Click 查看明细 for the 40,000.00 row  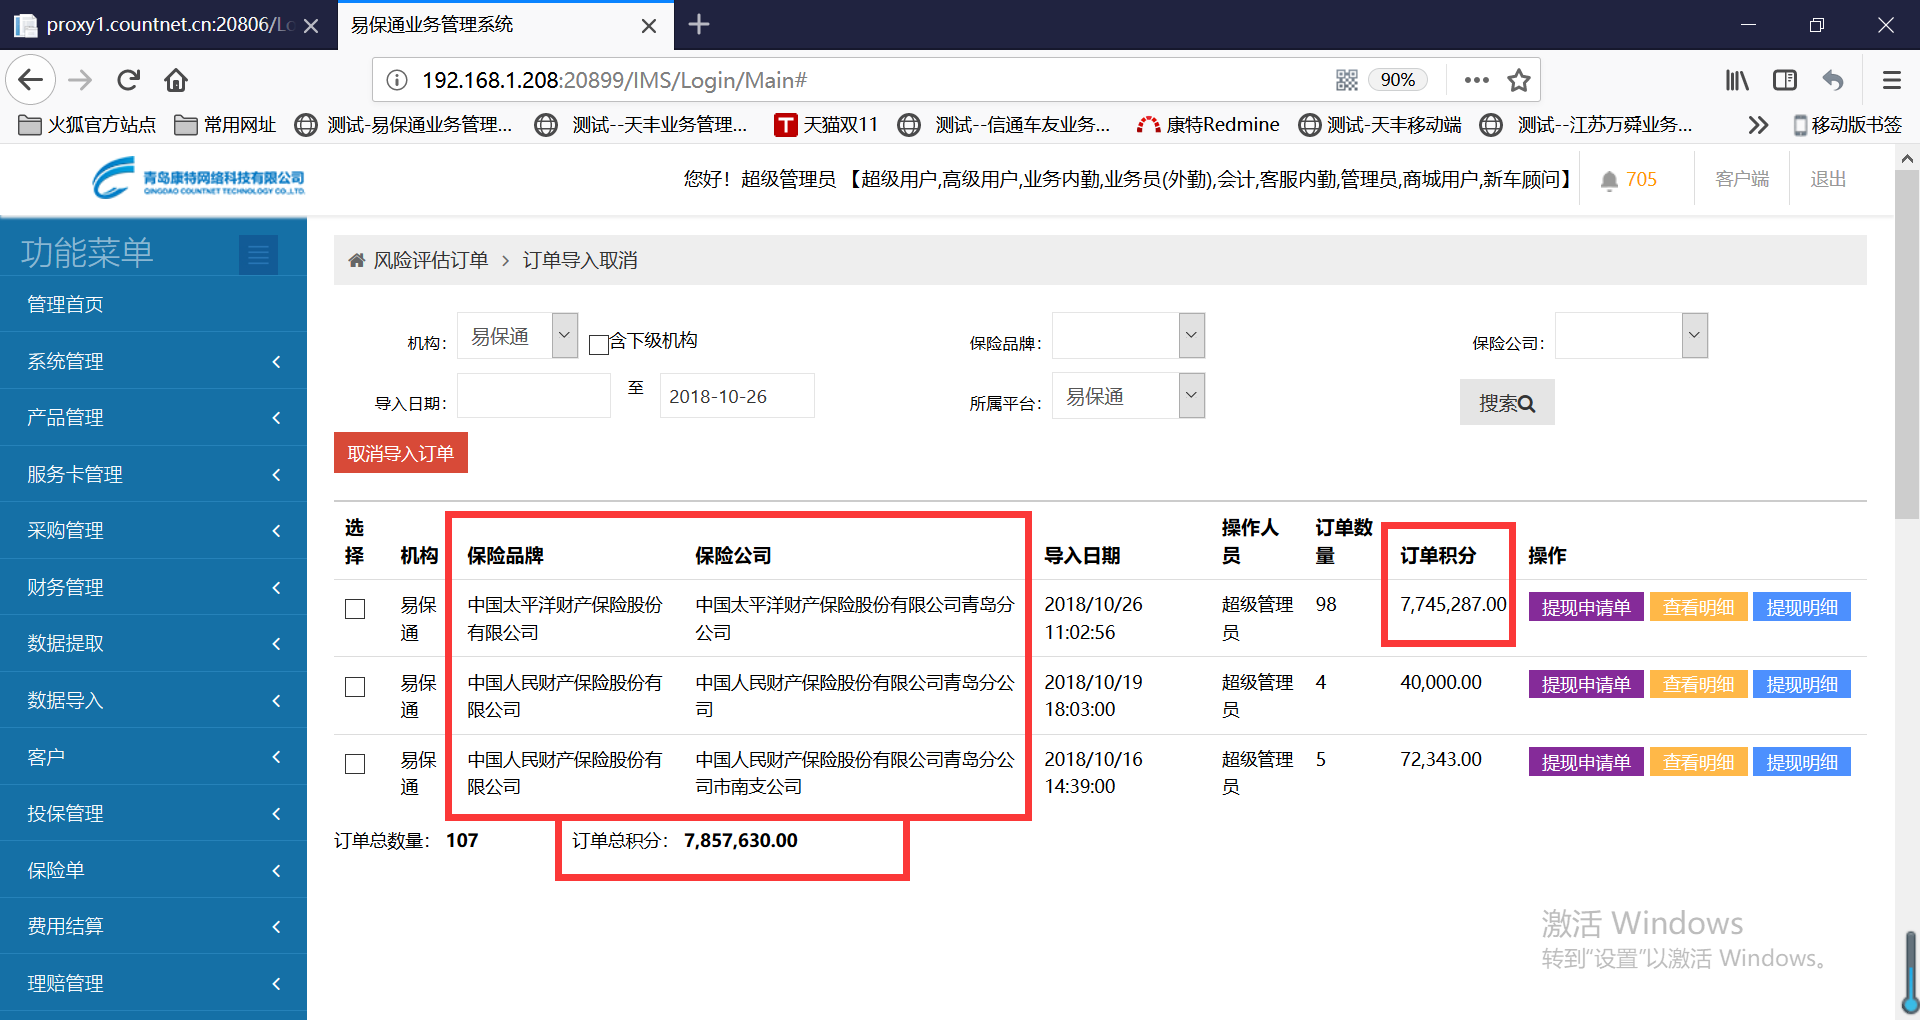1699,684
